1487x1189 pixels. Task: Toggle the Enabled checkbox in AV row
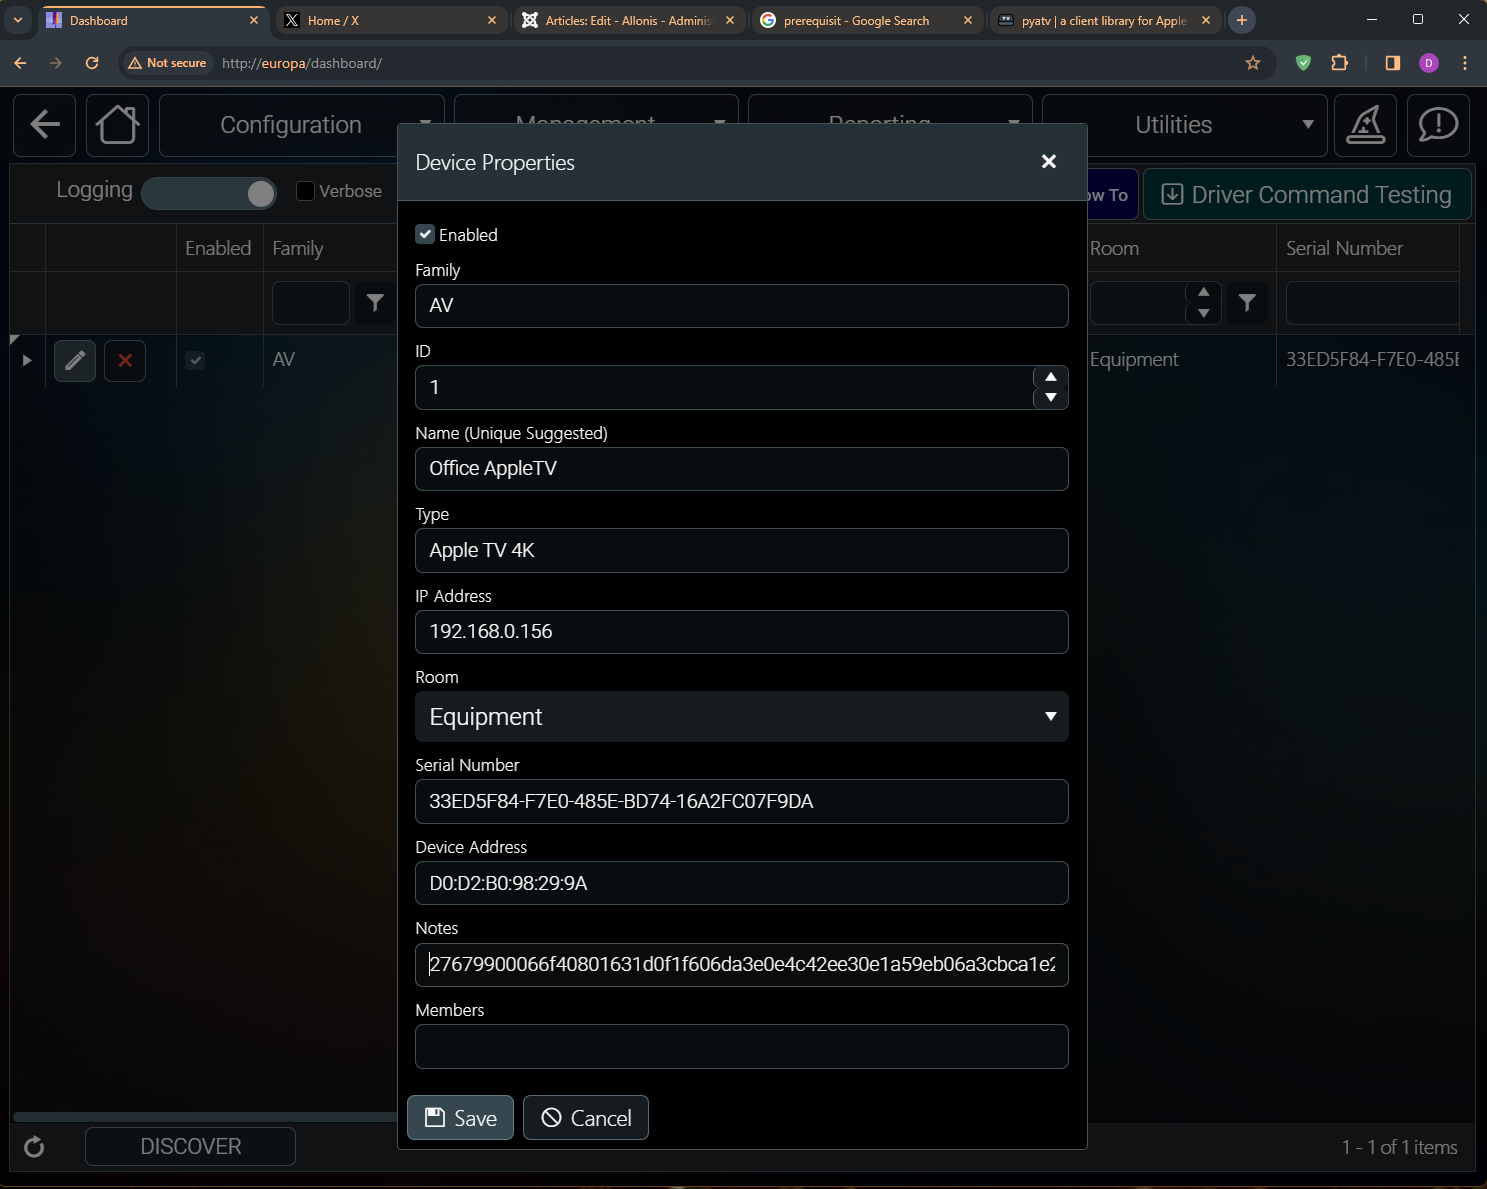pos(196,360)
